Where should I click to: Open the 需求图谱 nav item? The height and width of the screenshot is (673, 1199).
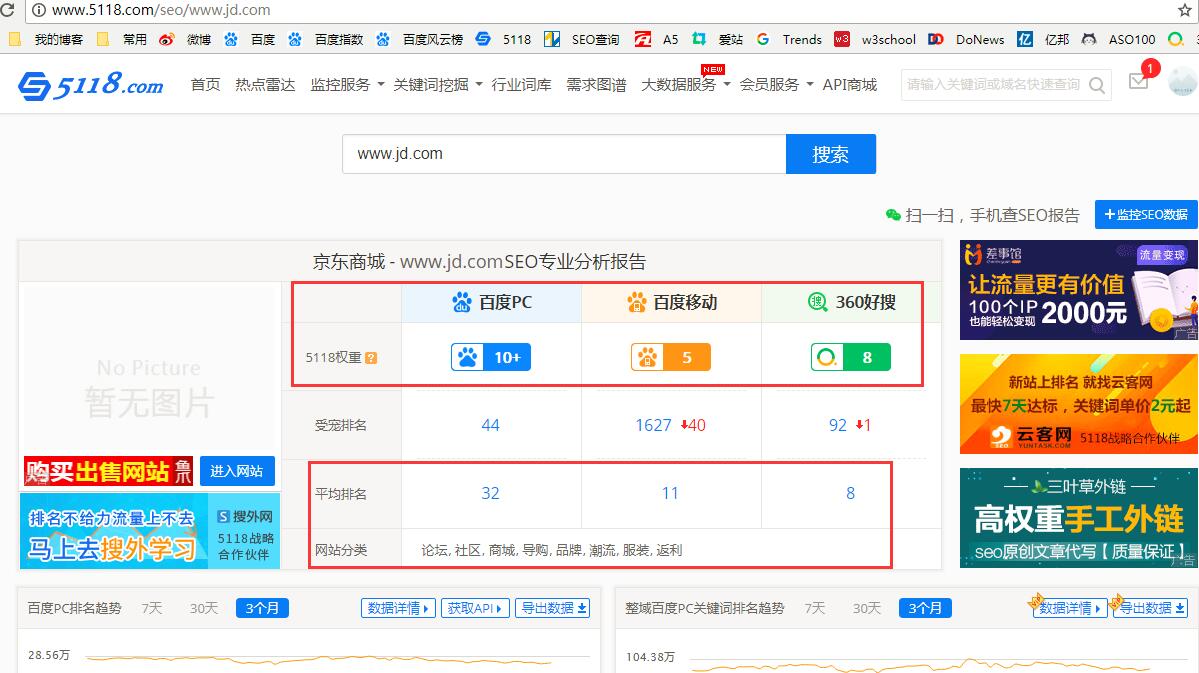[596, 85]
